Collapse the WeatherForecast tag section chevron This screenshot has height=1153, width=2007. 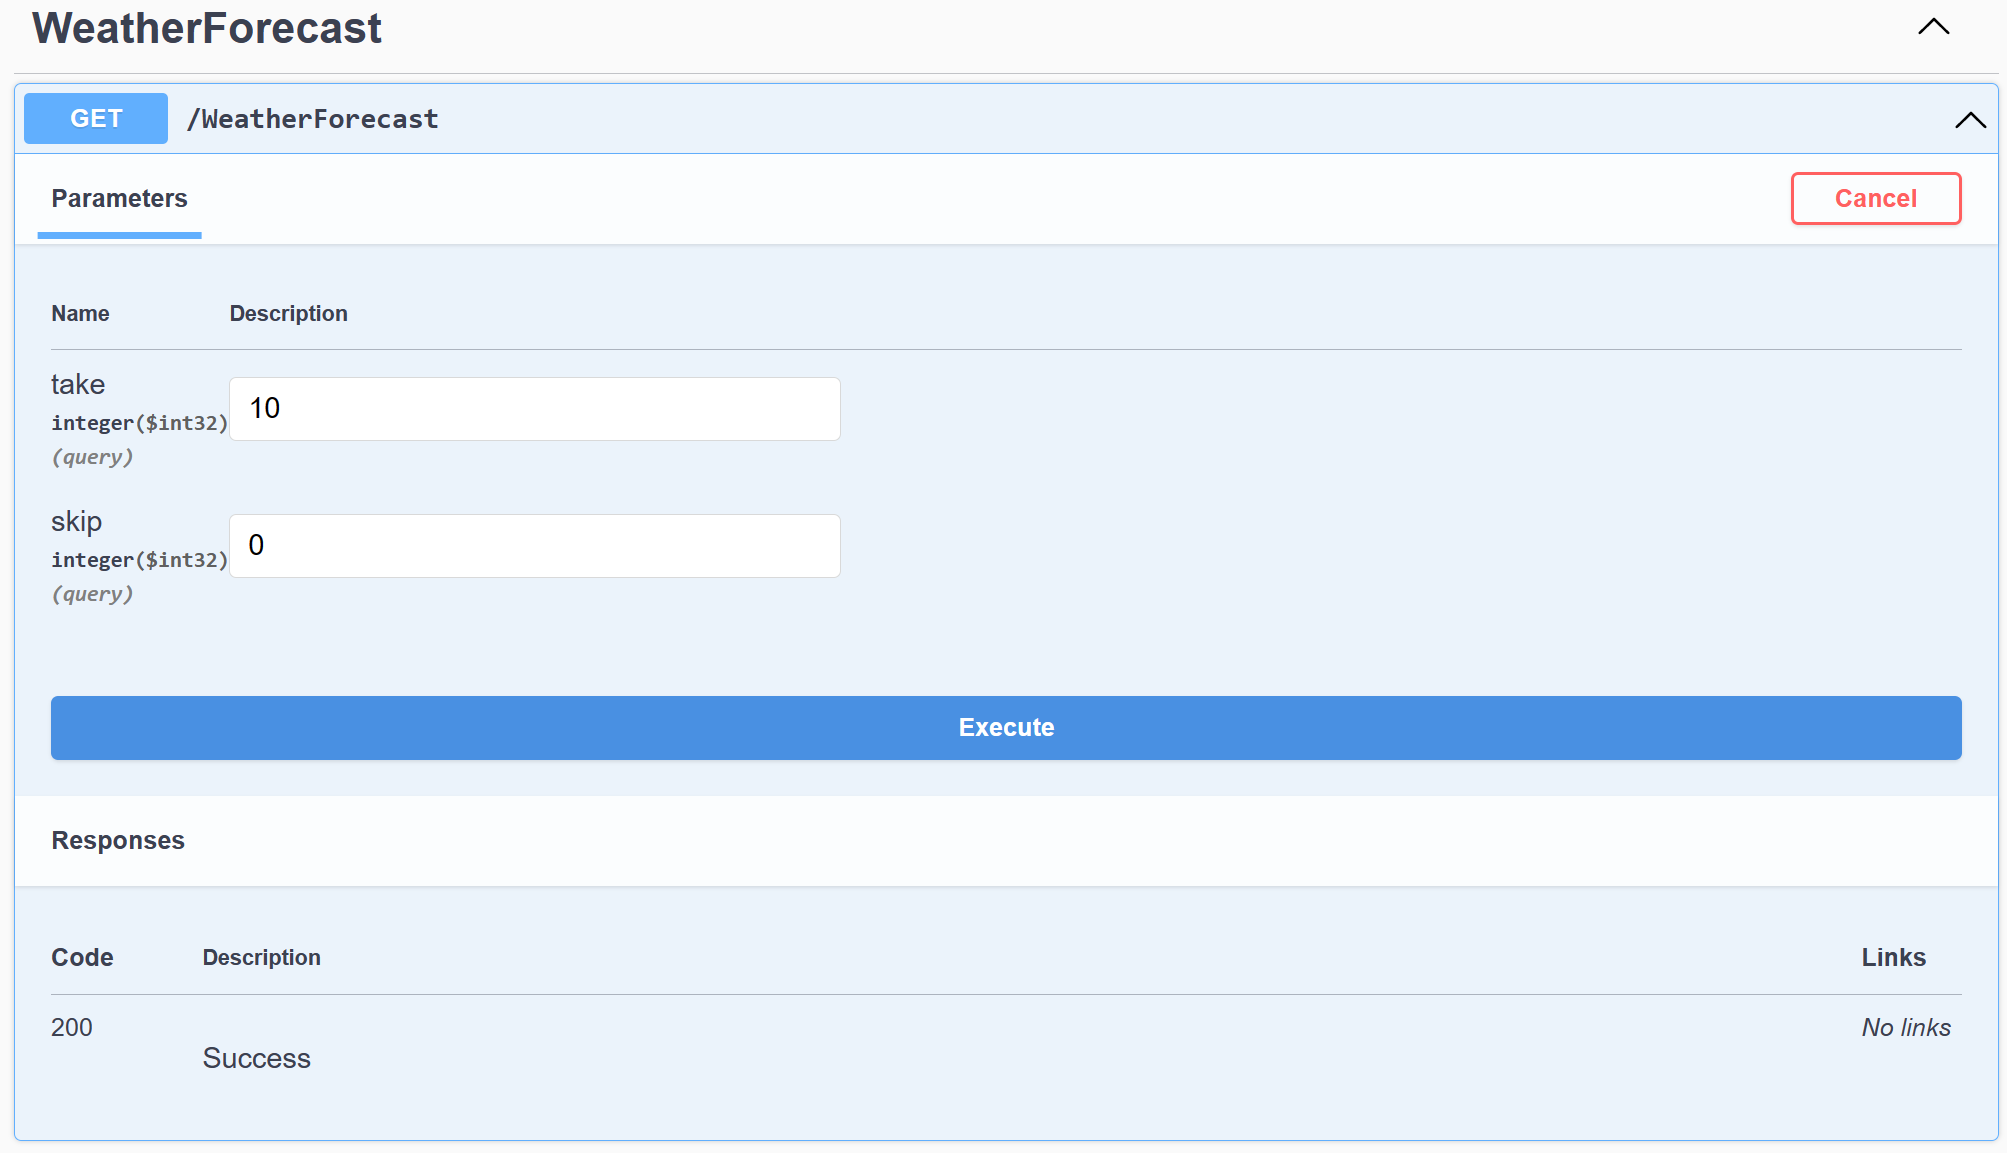(1933, 27)
